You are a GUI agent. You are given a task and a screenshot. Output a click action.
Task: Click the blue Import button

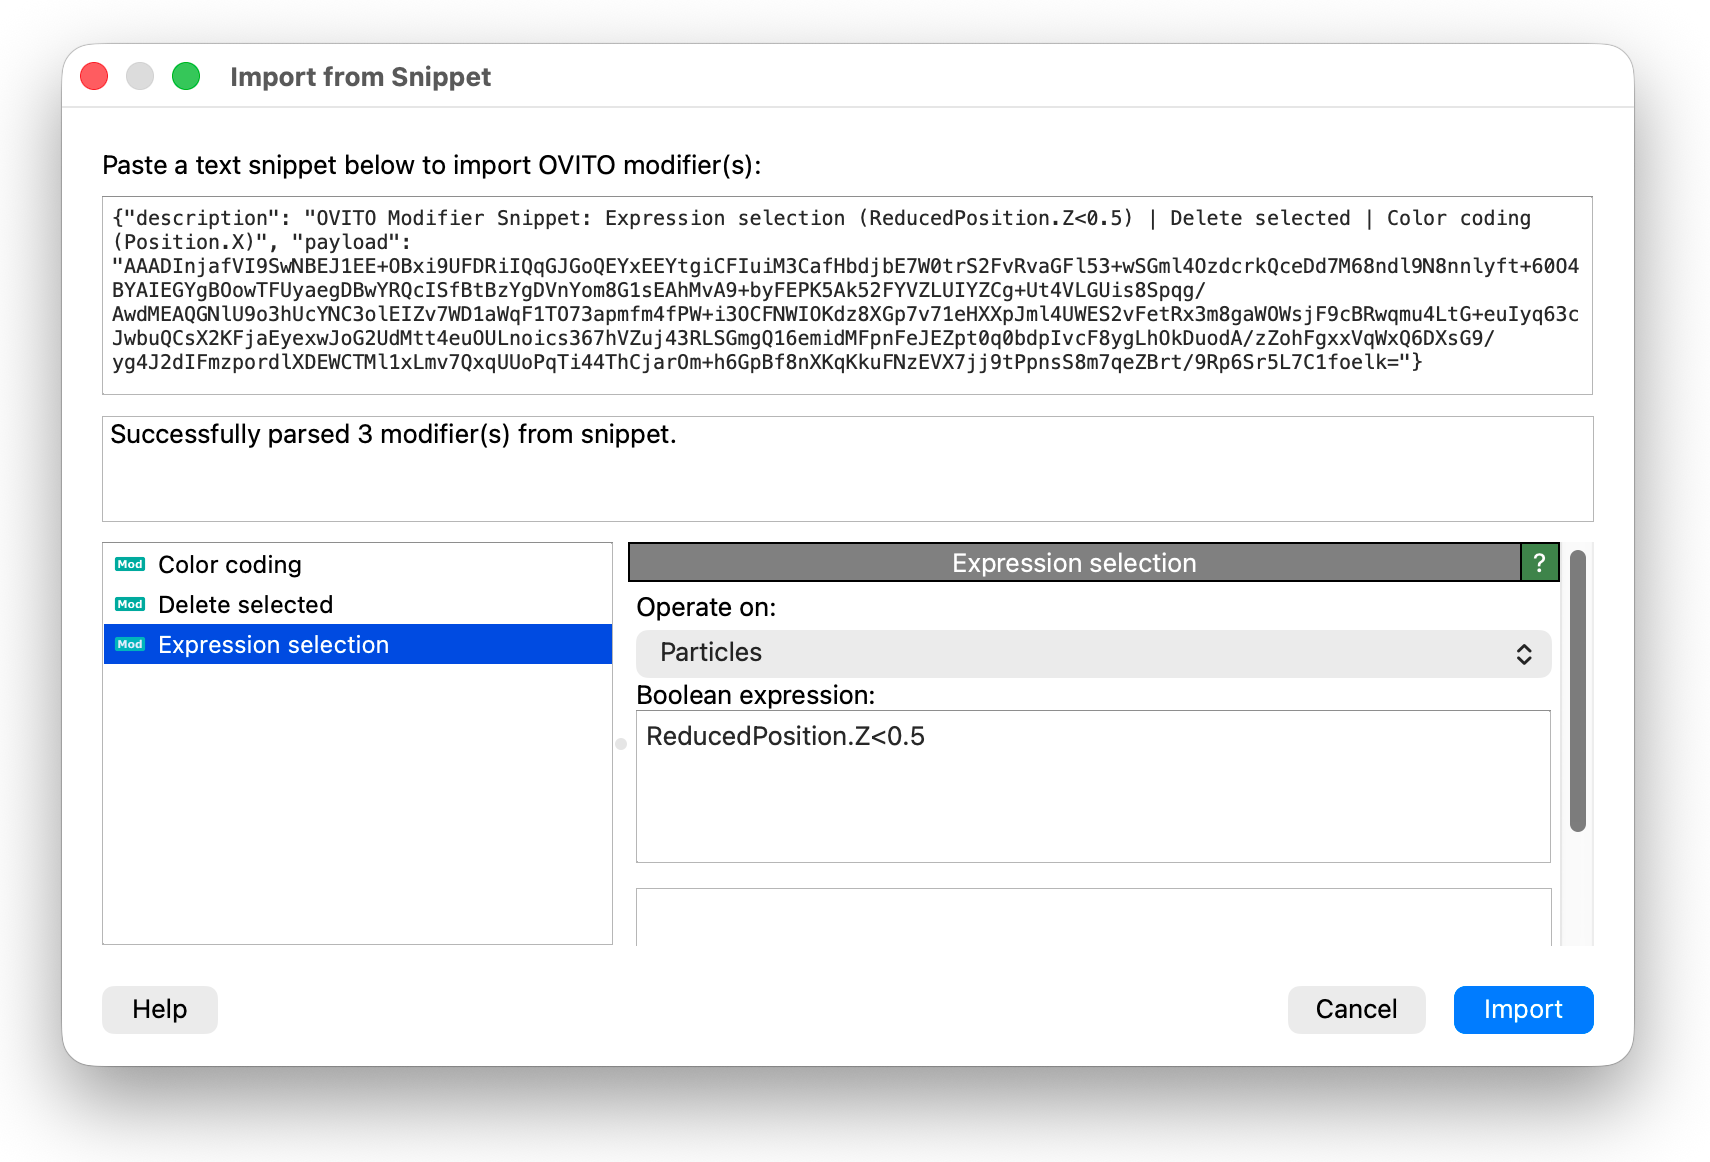click(x=1522, y=1010)
